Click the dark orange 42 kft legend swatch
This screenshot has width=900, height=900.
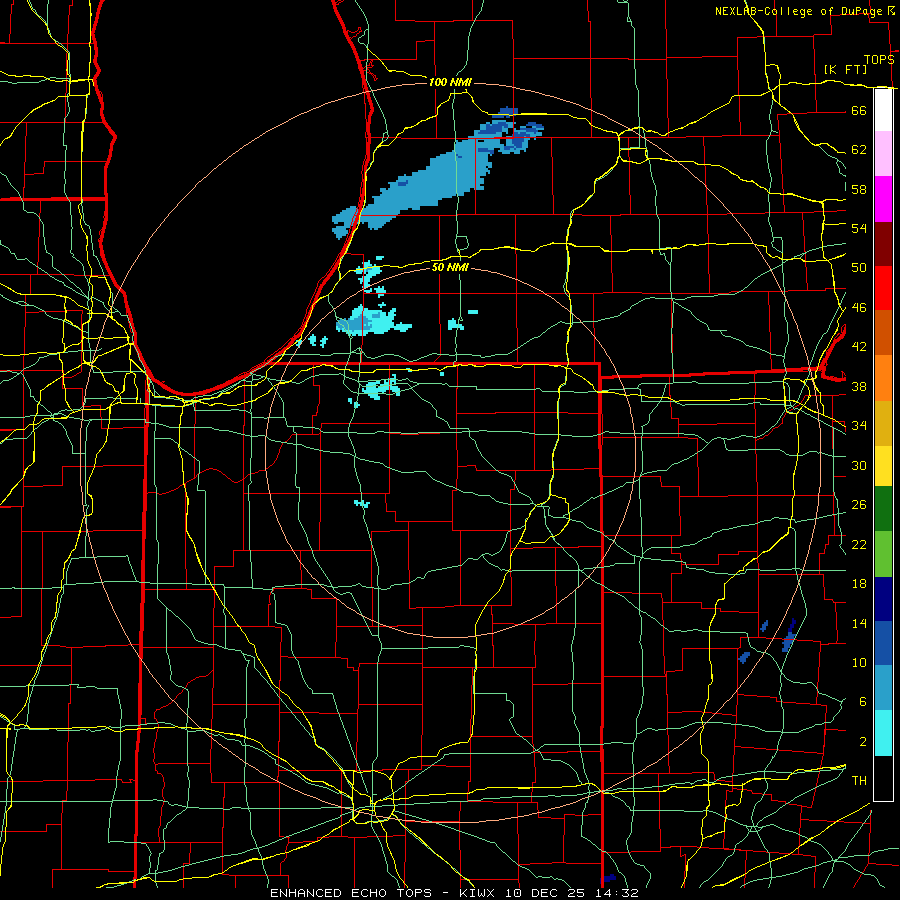point(883,333)
